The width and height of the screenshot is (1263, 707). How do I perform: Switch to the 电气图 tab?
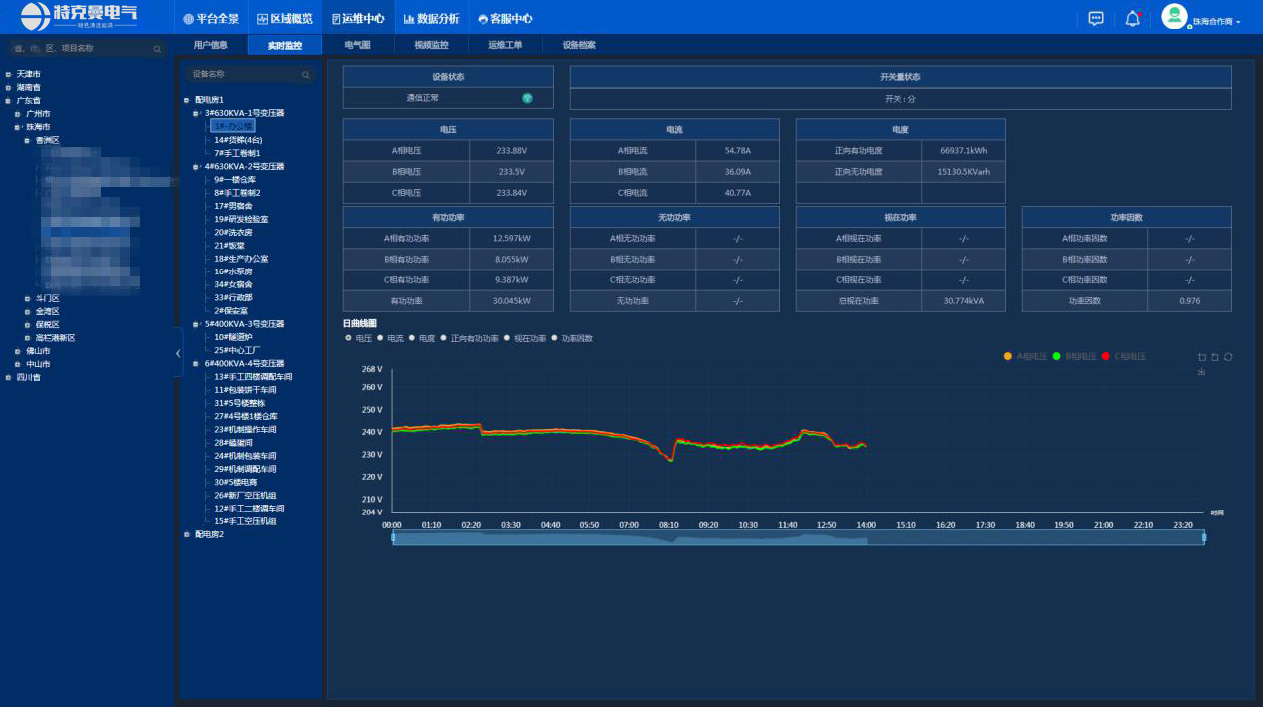[357, 45]
